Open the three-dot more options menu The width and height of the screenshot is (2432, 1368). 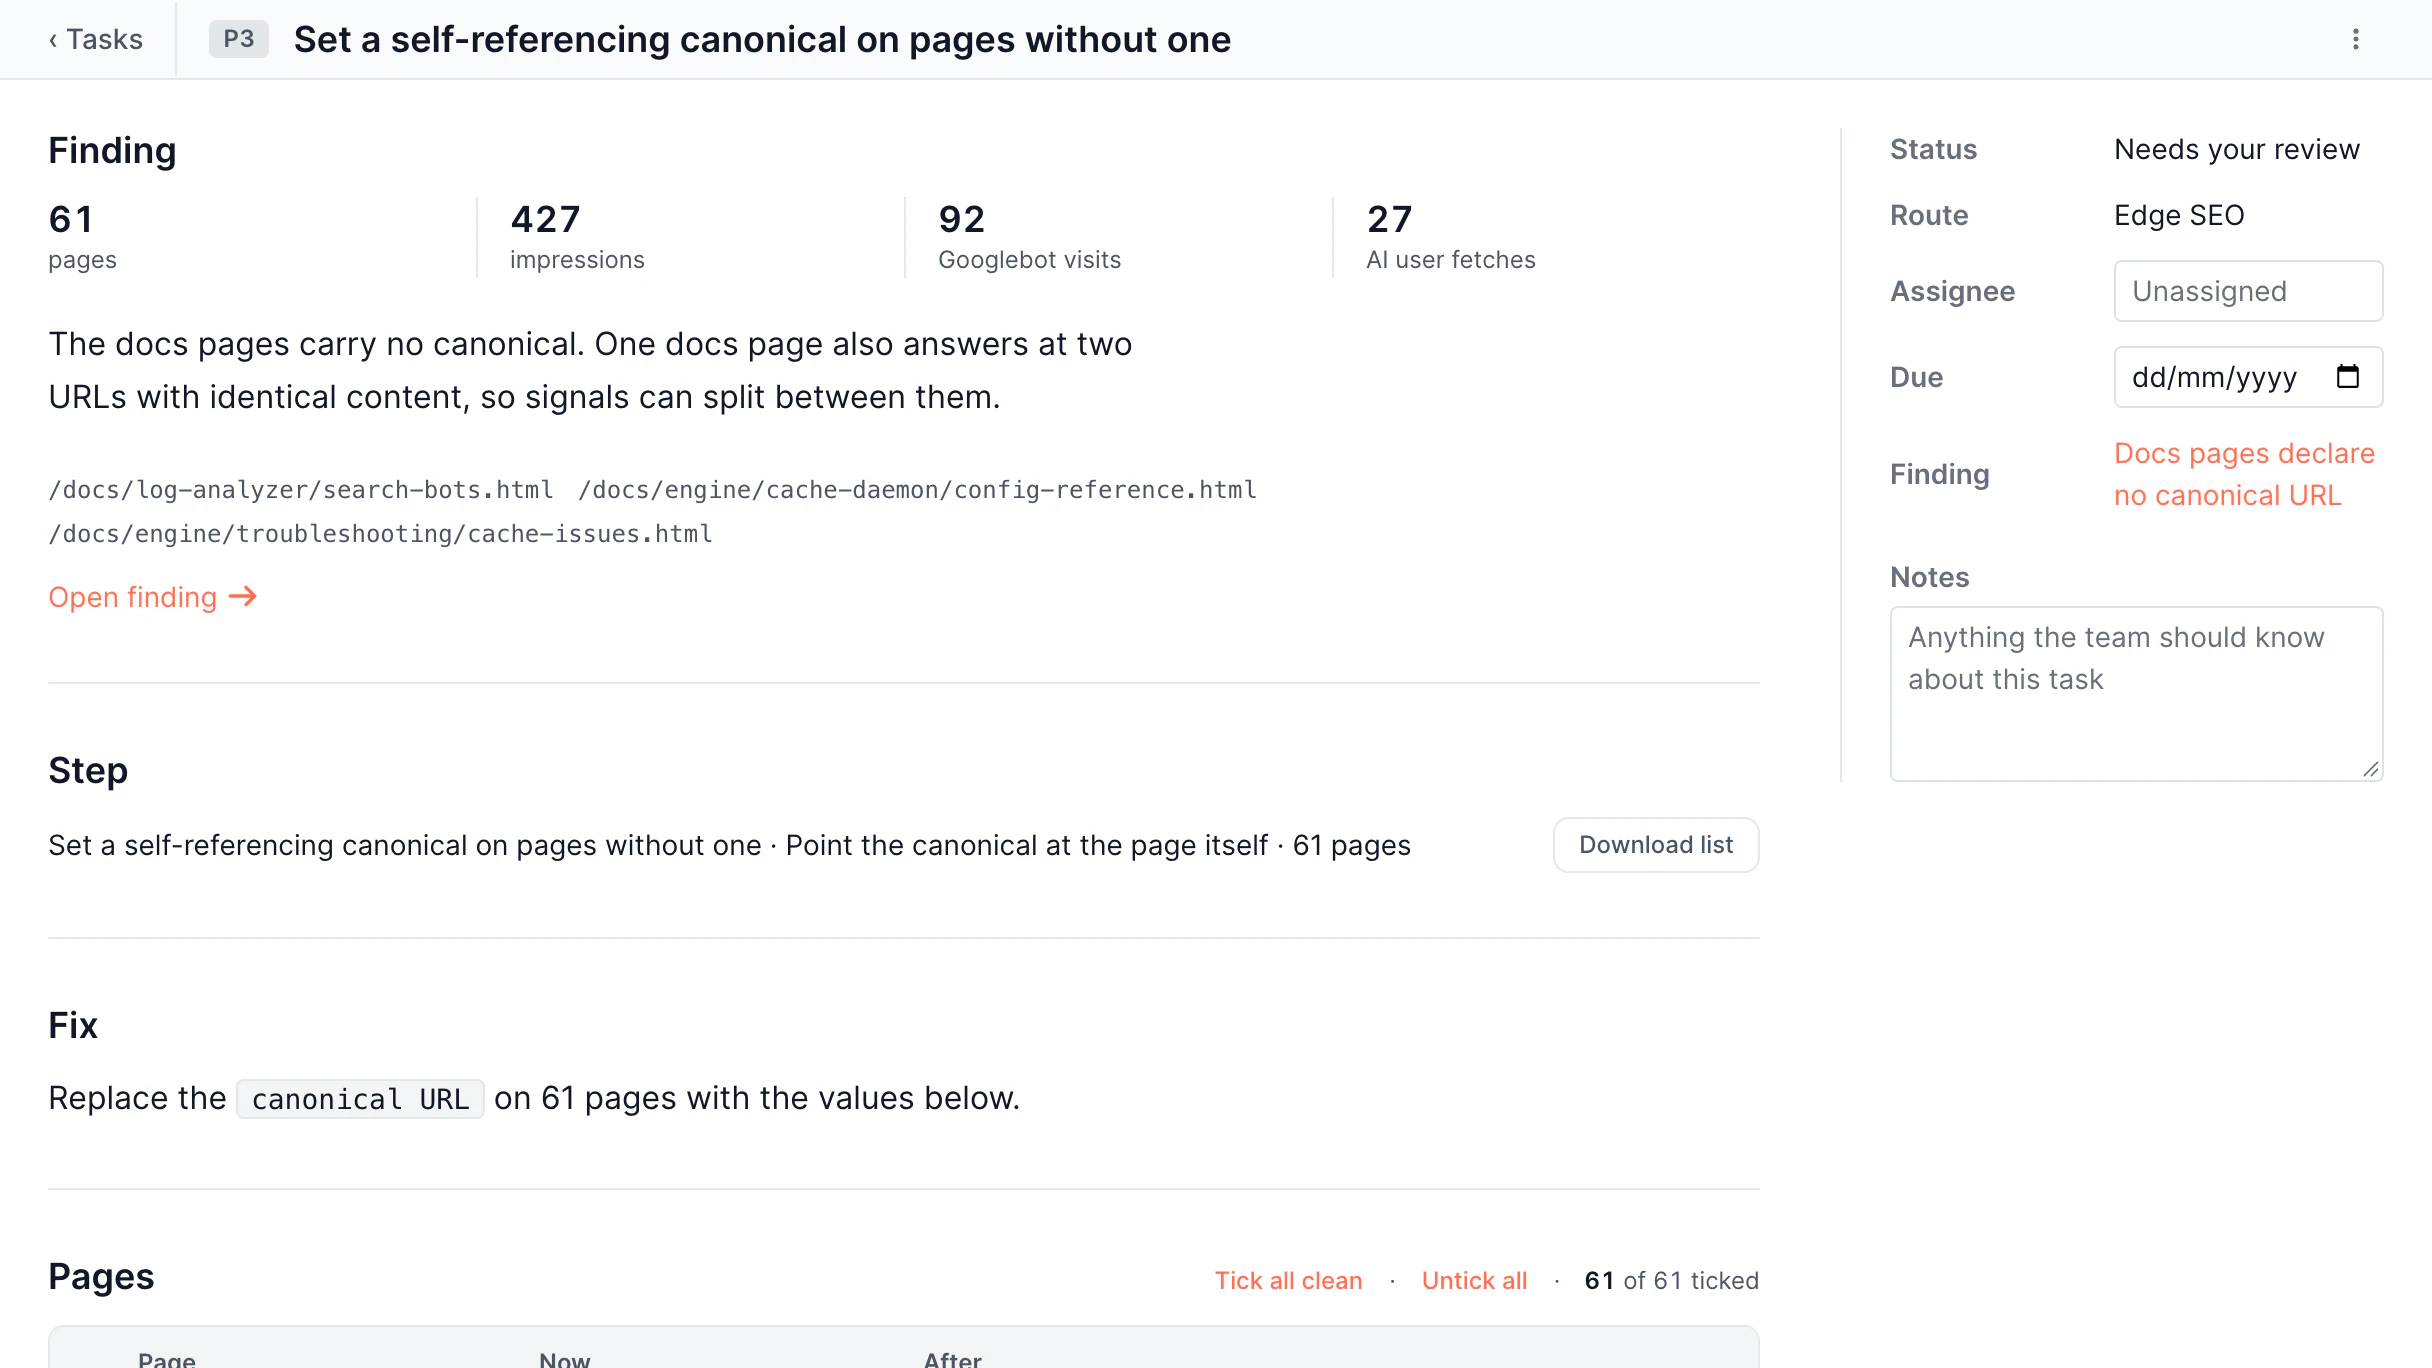point(2356,39)
